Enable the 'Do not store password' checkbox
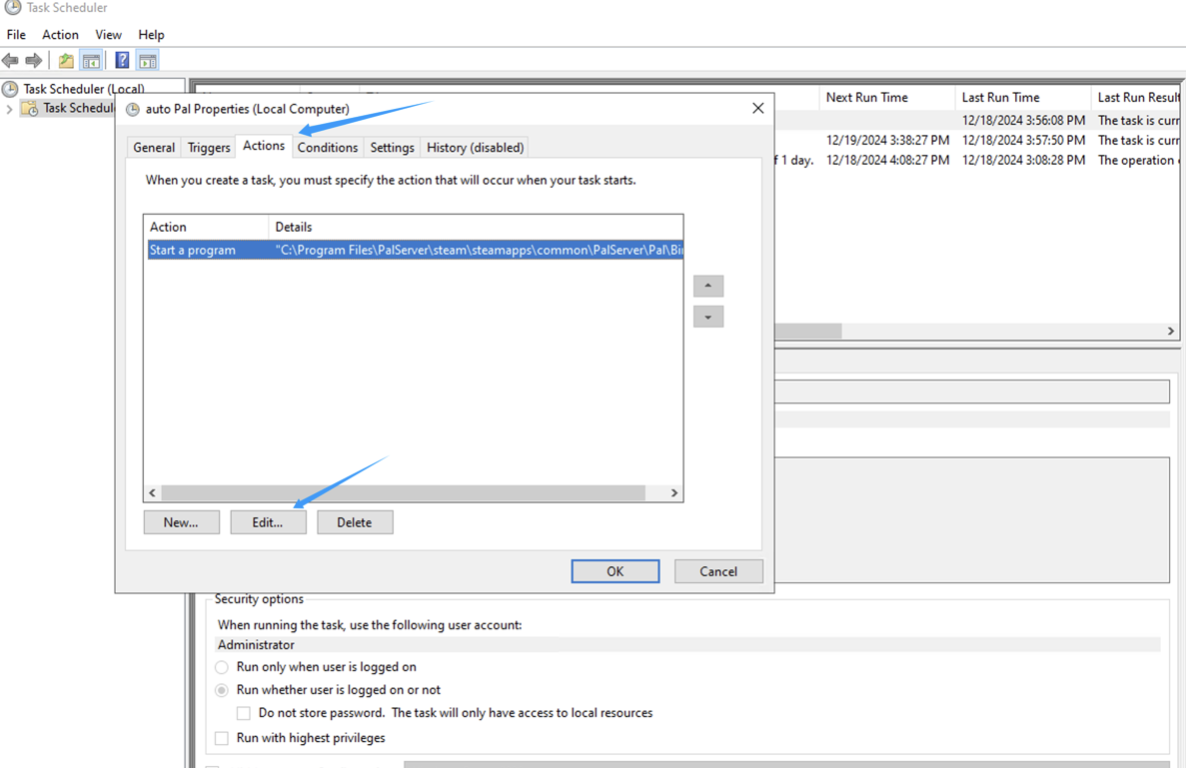 tap(243, 713)
